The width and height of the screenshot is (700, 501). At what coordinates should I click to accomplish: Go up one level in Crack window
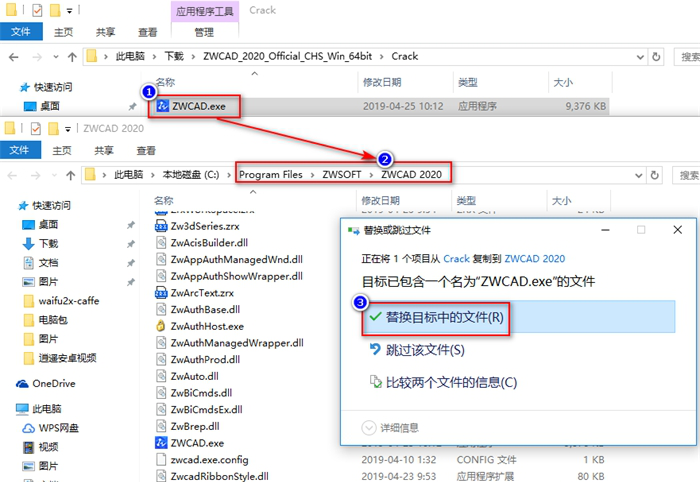tap(72, 57)
